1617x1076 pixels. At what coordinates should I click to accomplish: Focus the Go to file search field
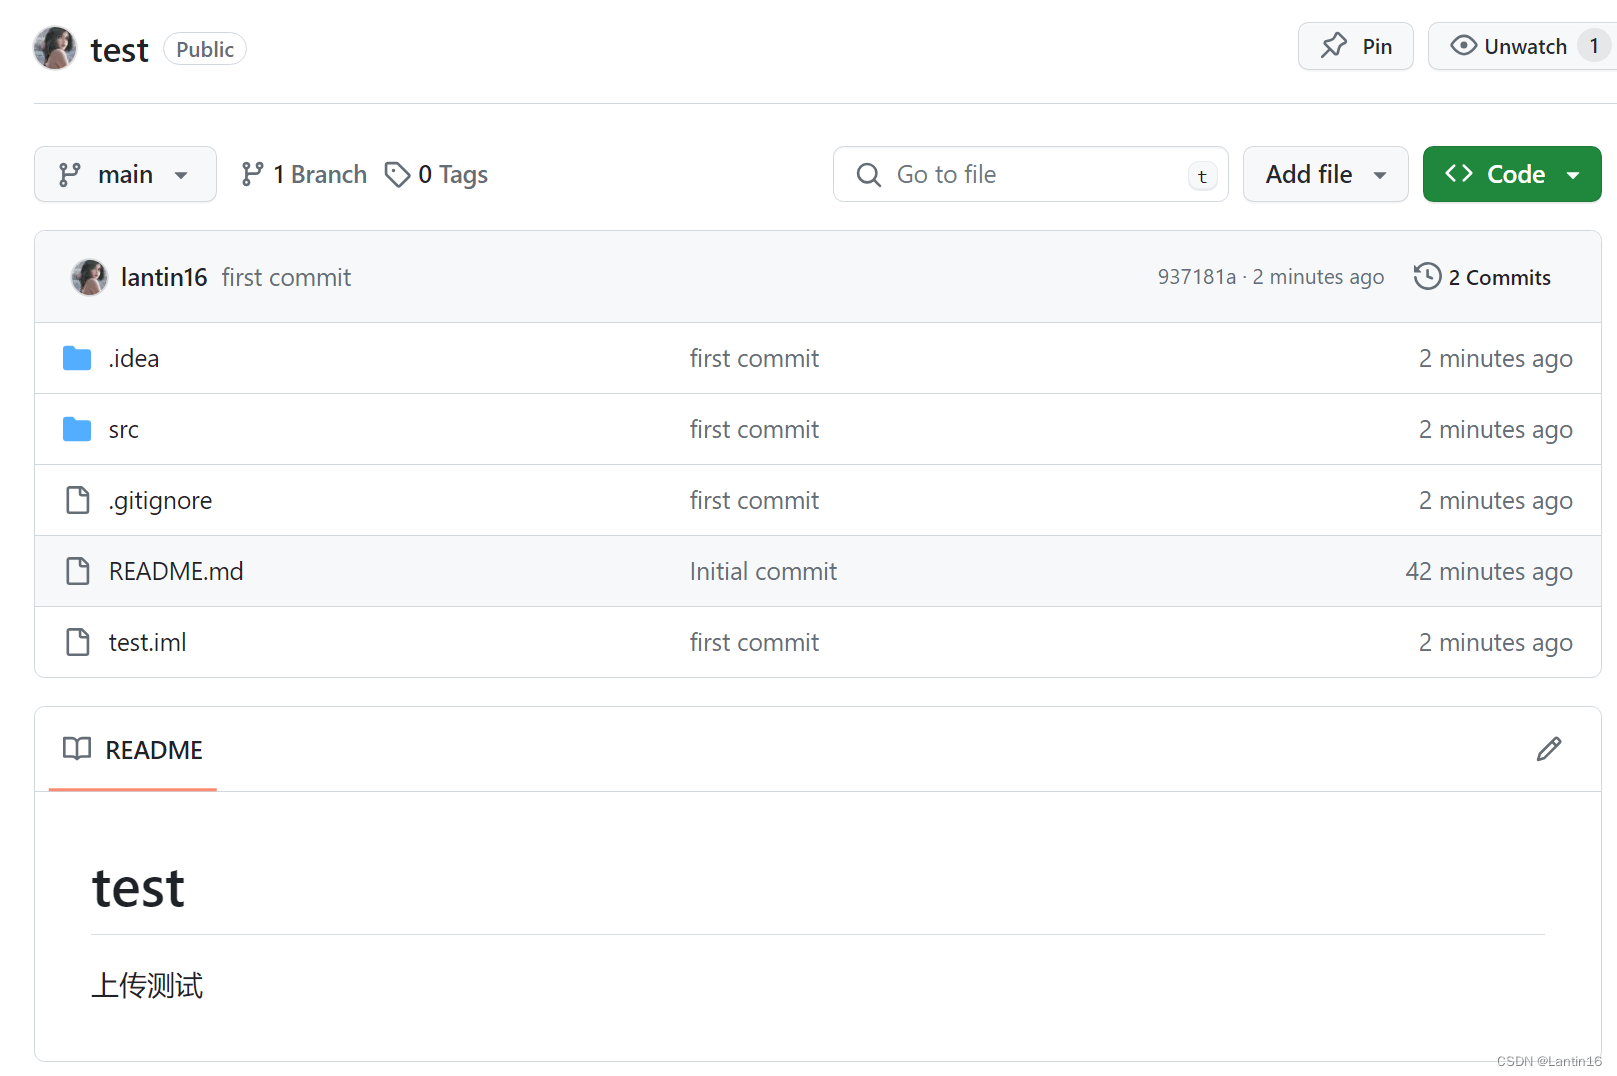[x=1030, y=174]
